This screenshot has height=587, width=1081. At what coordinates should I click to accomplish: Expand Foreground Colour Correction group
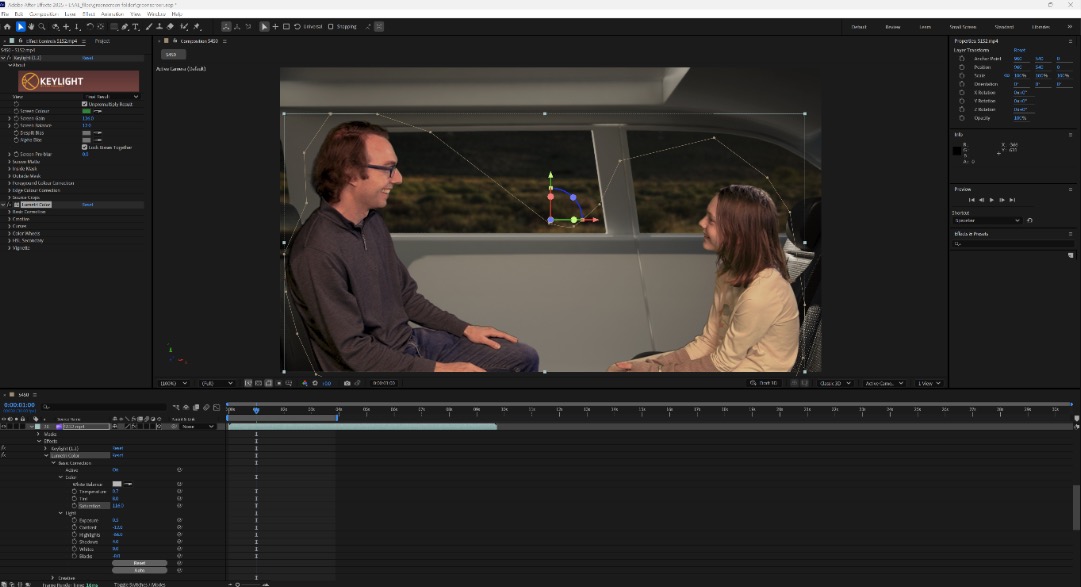(x=10, y=183)
